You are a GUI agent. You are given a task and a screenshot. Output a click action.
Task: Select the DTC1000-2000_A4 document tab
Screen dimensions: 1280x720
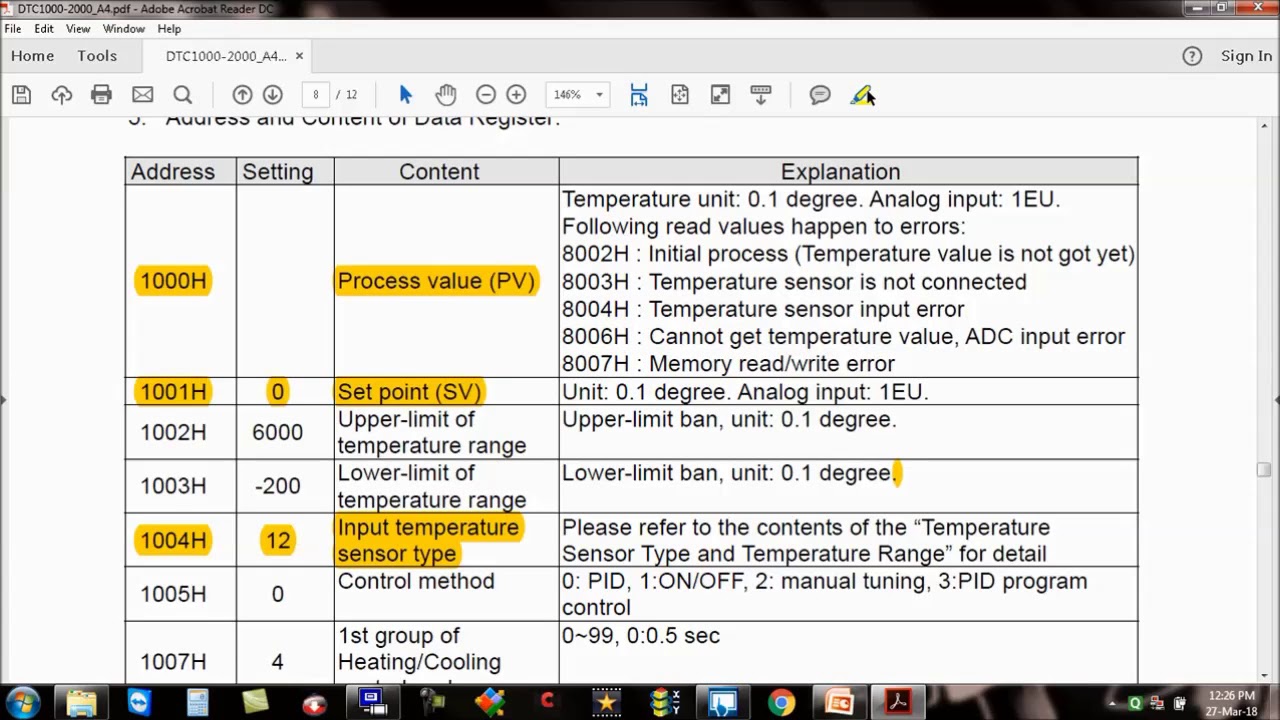coord(226,56)
